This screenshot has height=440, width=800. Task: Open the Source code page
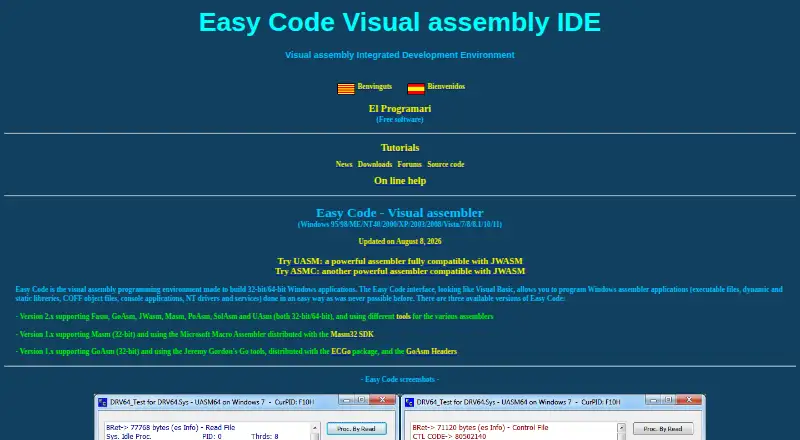click(x=446, y=164)
